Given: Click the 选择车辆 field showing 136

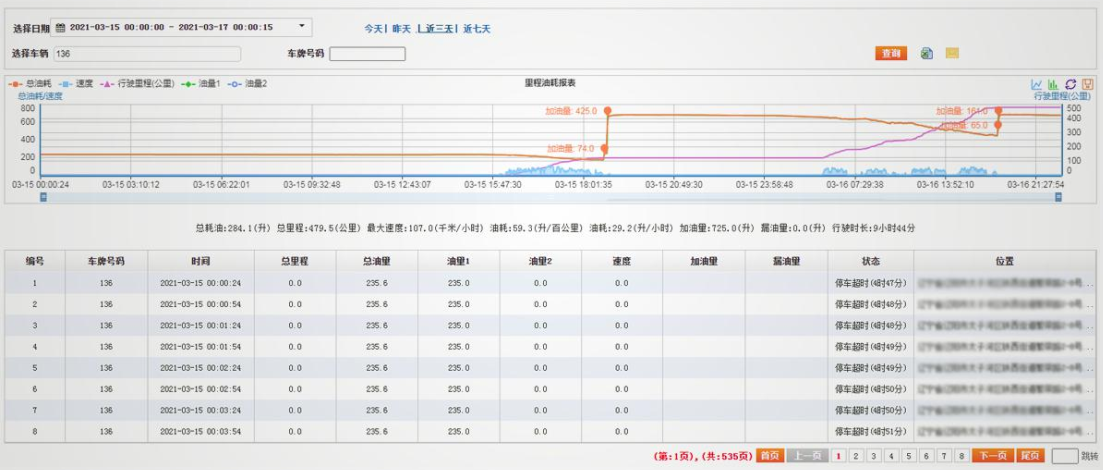Looking at the screenshot, I should [x=147, y=53].
